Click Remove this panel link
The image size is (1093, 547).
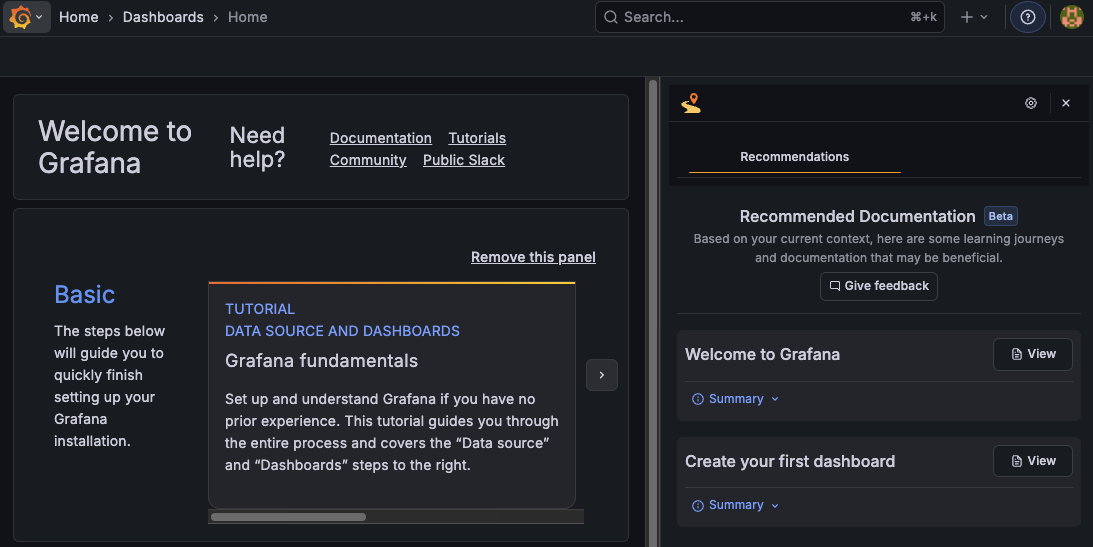coord(533,257)
